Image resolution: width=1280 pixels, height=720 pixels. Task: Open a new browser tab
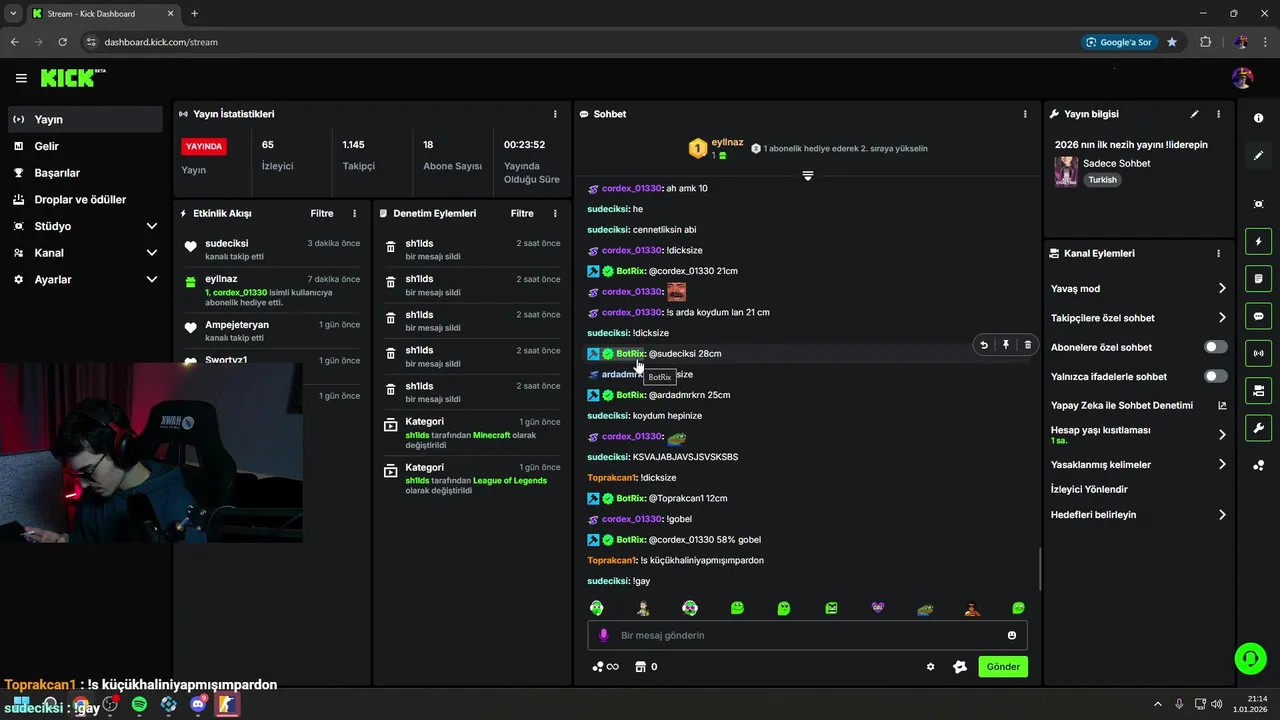(194, 14)
